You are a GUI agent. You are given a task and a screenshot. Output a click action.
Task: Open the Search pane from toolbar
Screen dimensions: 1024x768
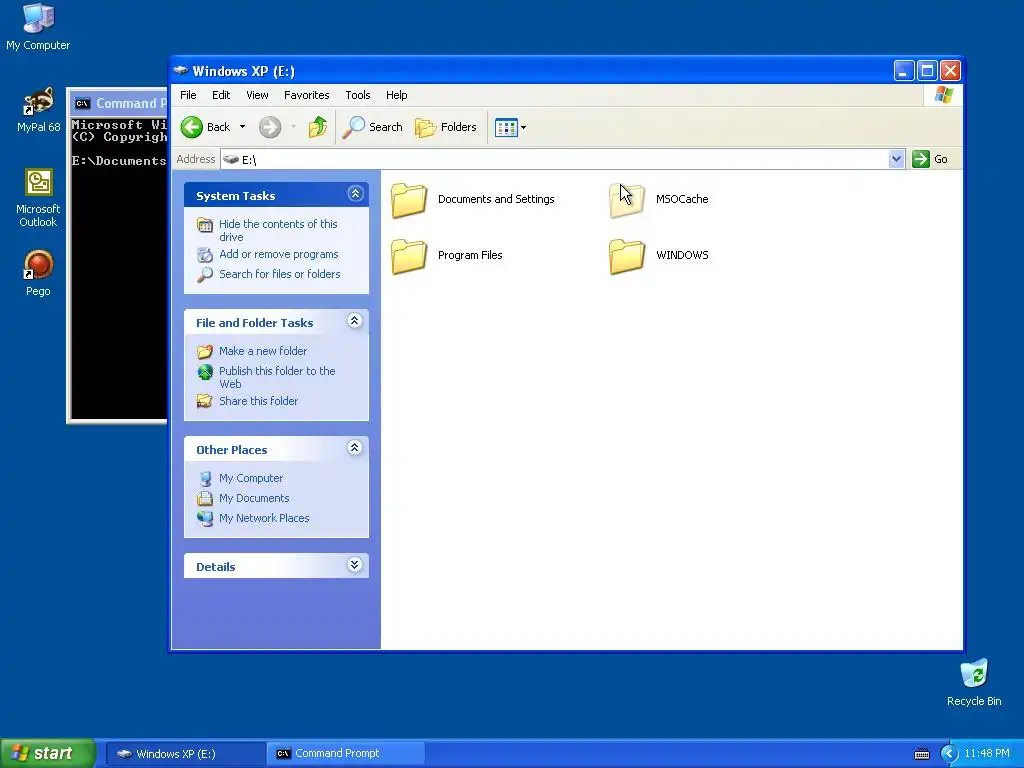(373, 127)
